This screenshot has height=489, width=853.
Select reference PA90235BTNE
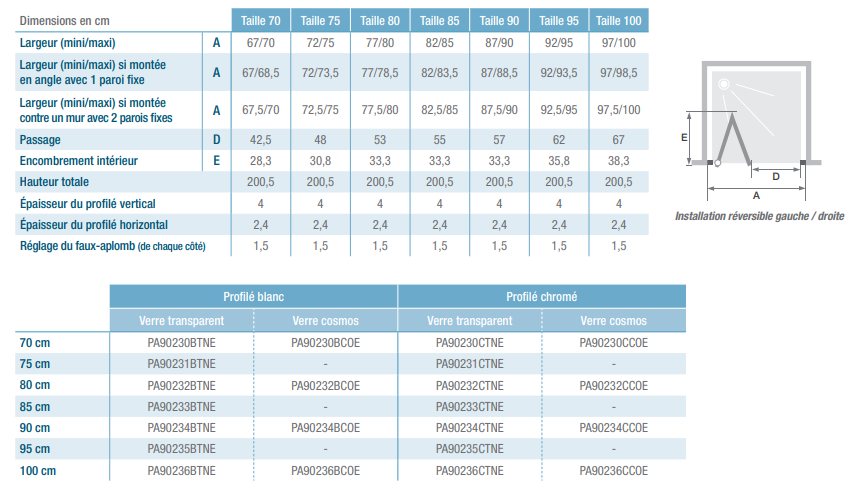[182, 449]
